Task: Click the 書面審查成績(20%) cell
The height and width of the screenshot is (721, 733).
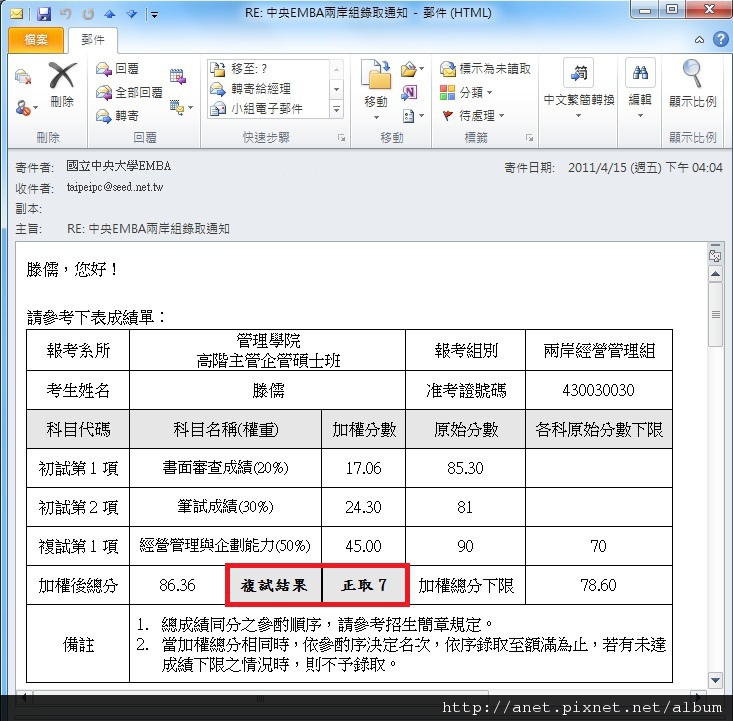Action: coord(225,468)
